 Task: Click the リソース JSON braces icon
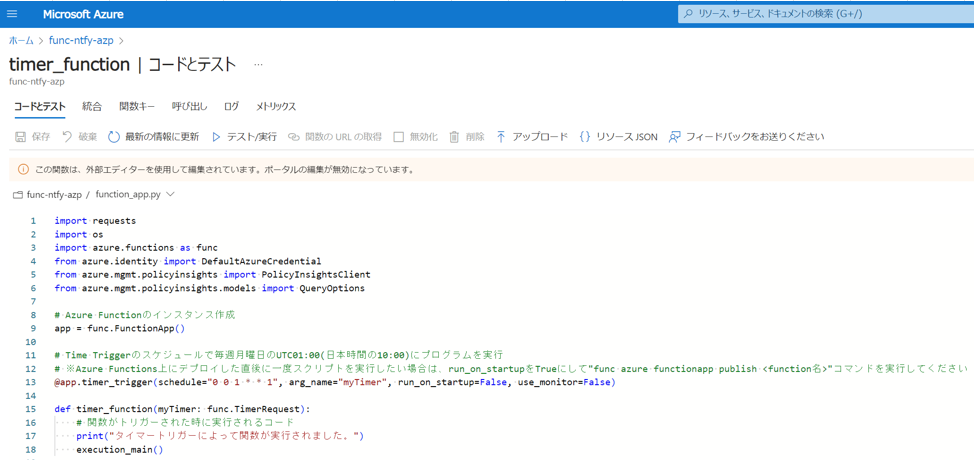(585, 137)
